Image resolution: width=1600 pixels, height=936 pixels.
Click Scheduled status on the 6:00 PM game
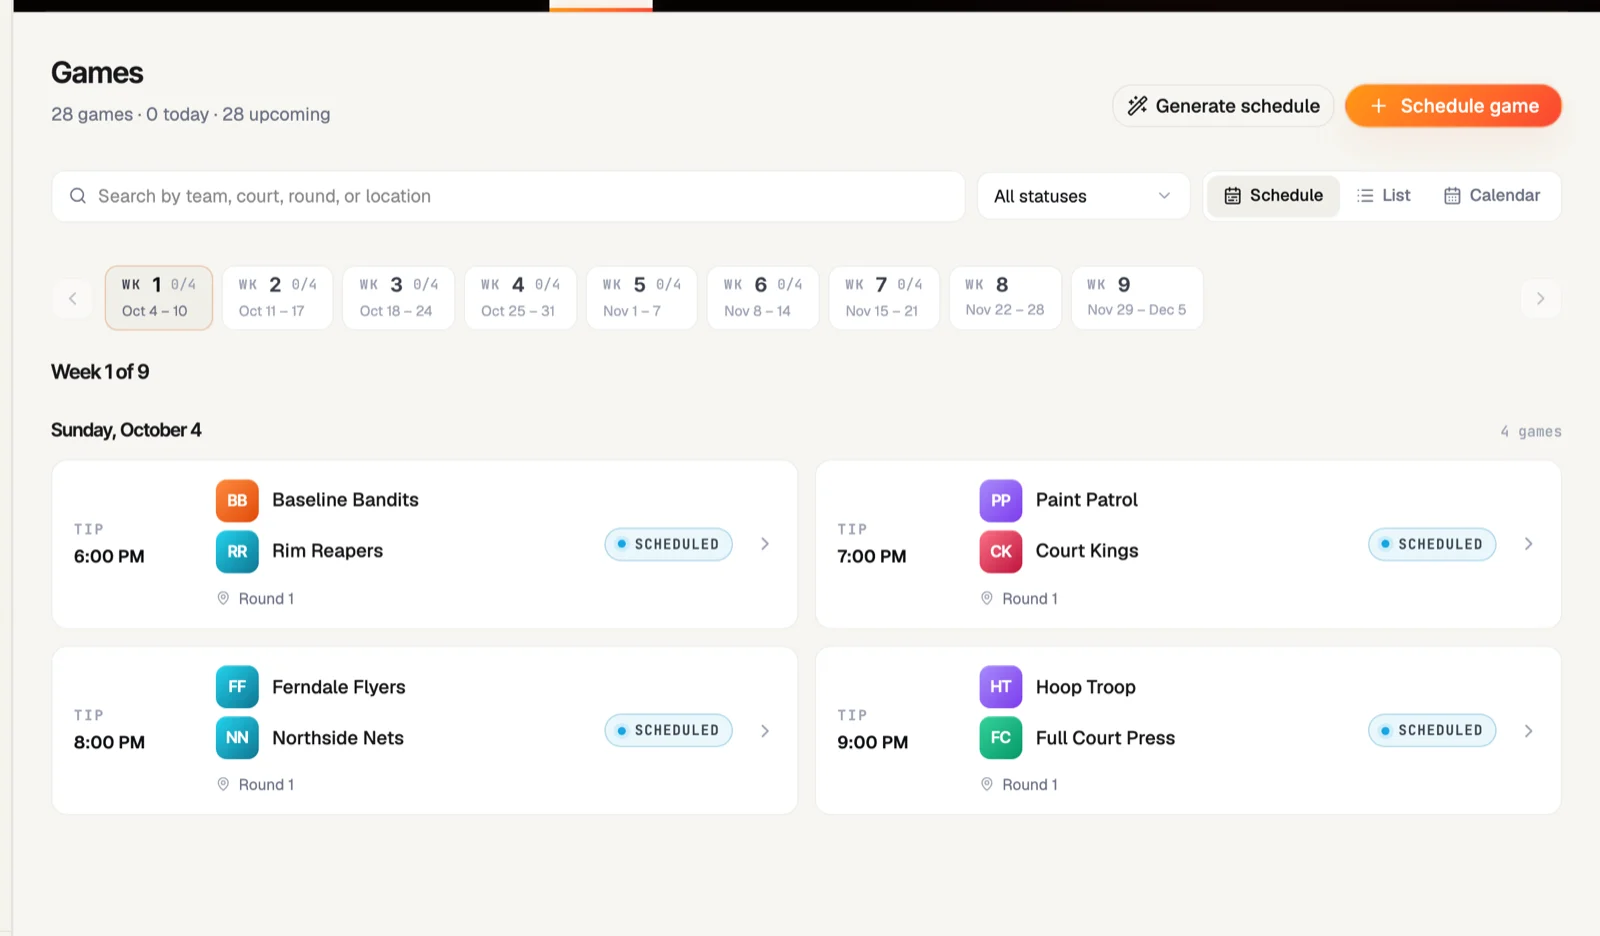[x=668, y=544]
